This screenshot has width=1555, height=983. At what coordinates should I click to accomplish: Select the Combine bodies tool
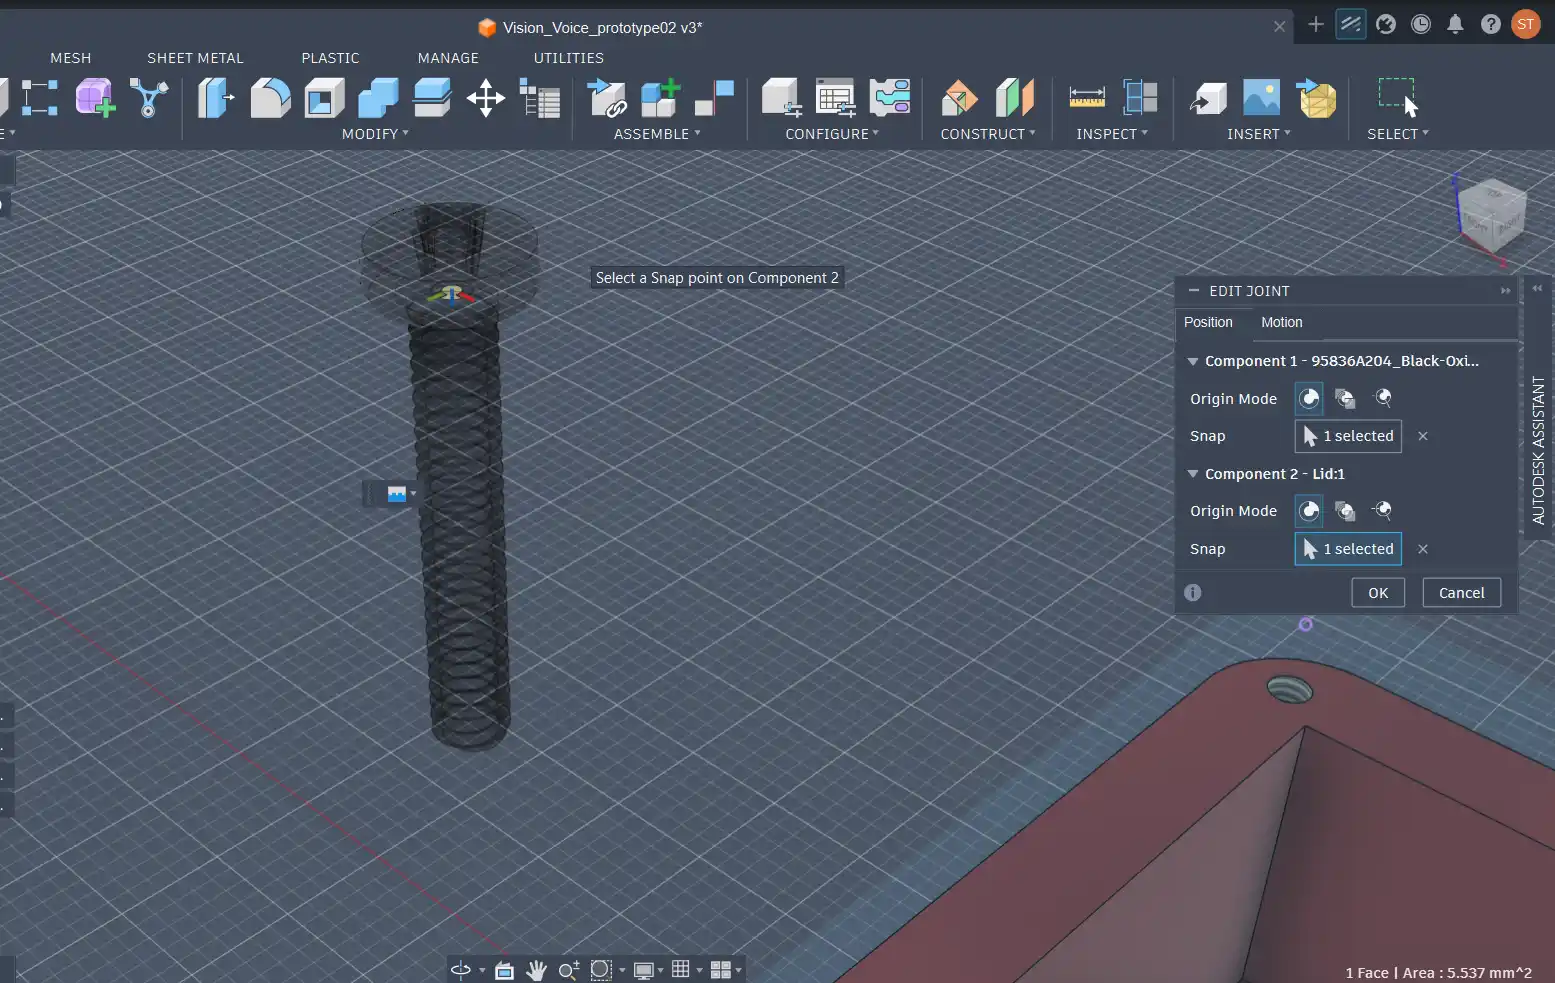378,98
